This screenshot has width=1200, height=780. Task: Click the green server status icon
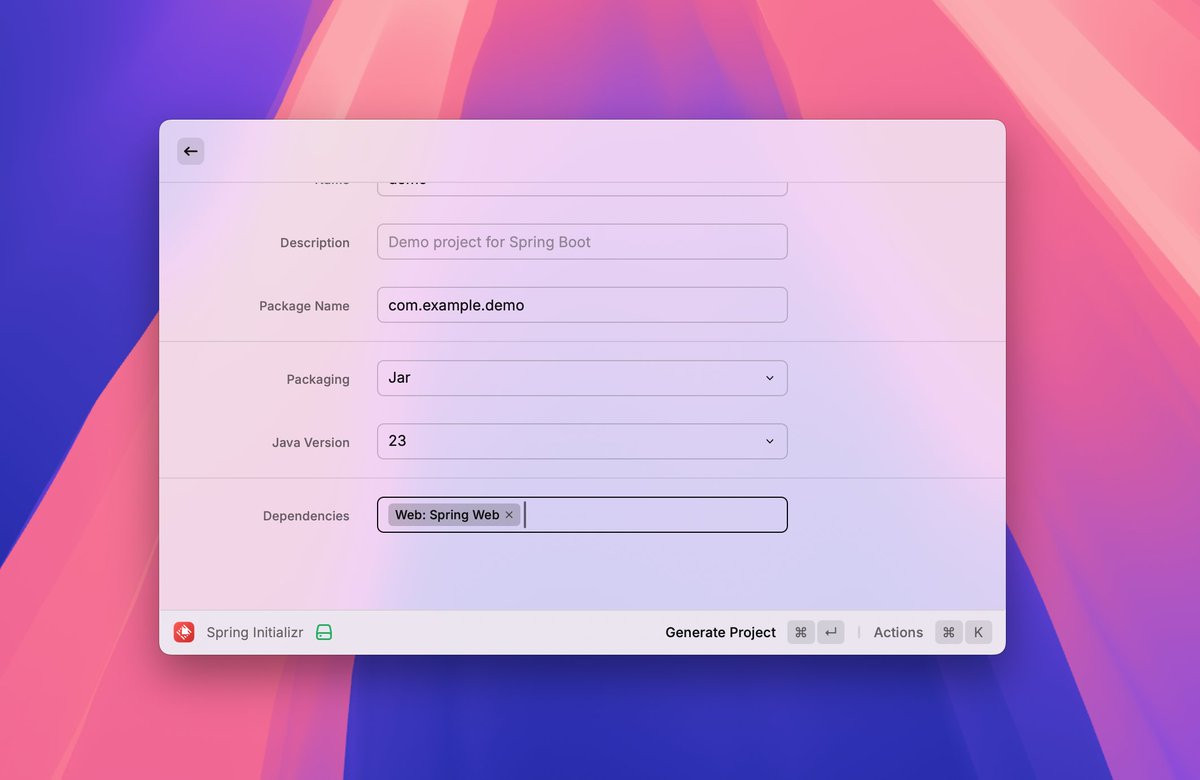(x=324, y=632)
